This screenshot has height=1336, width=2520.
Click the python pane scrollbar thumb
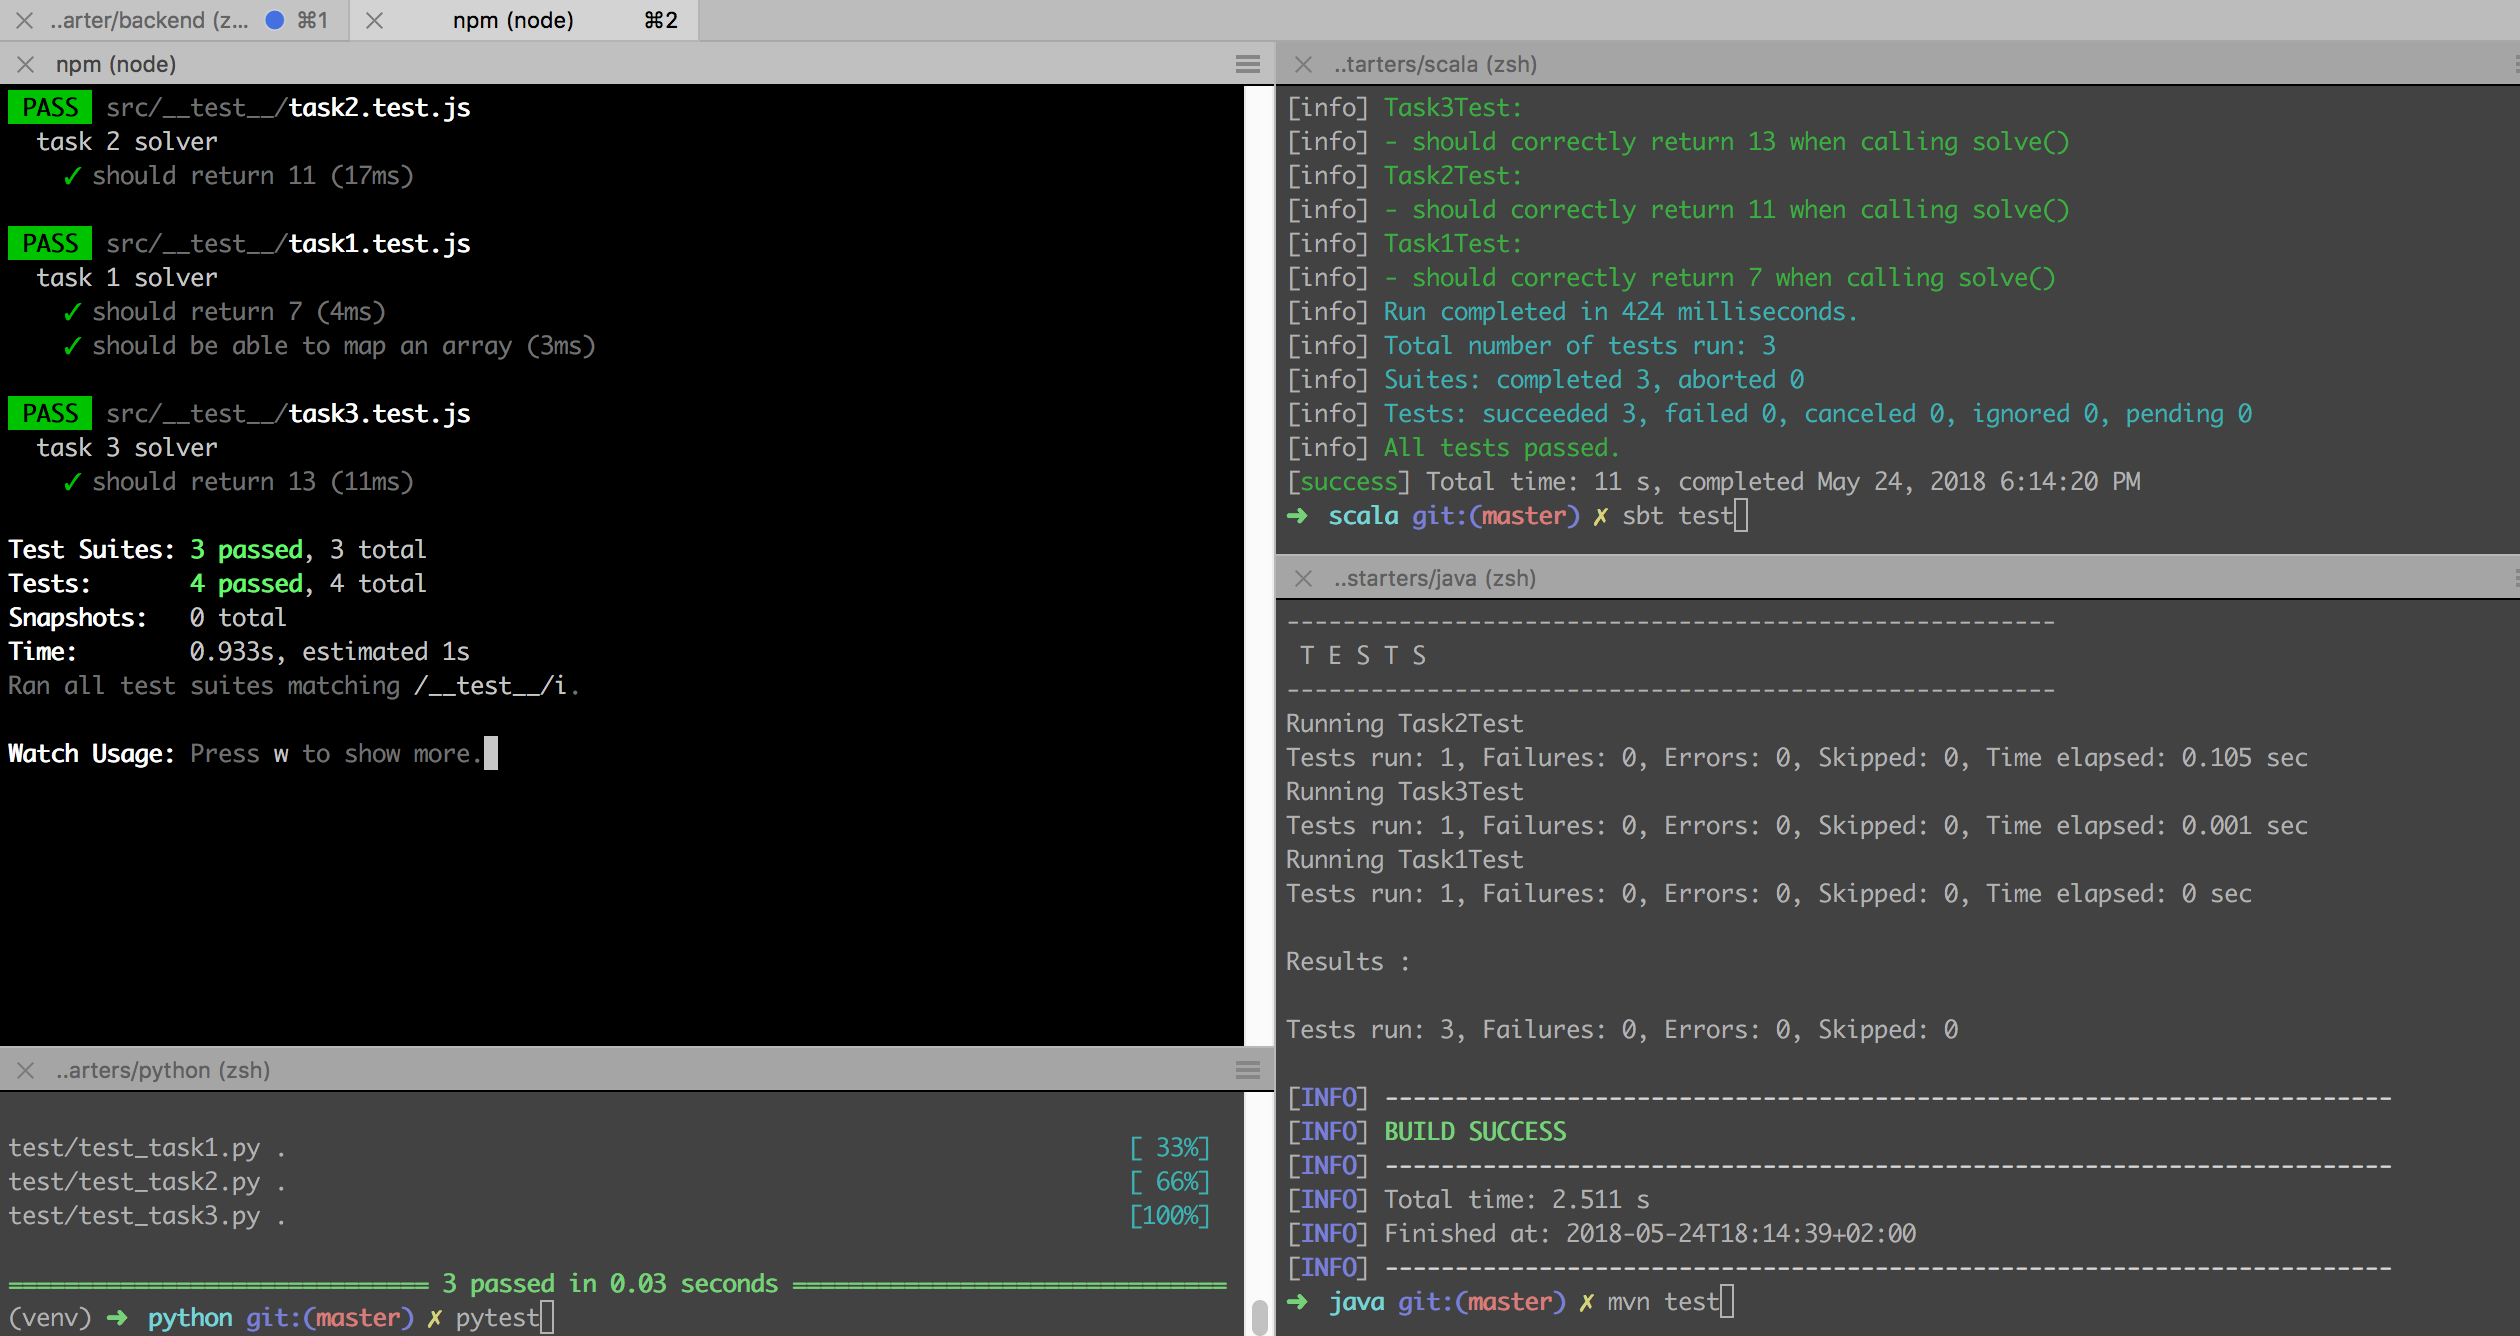pyautogui.click(x=1259, y=1316)
